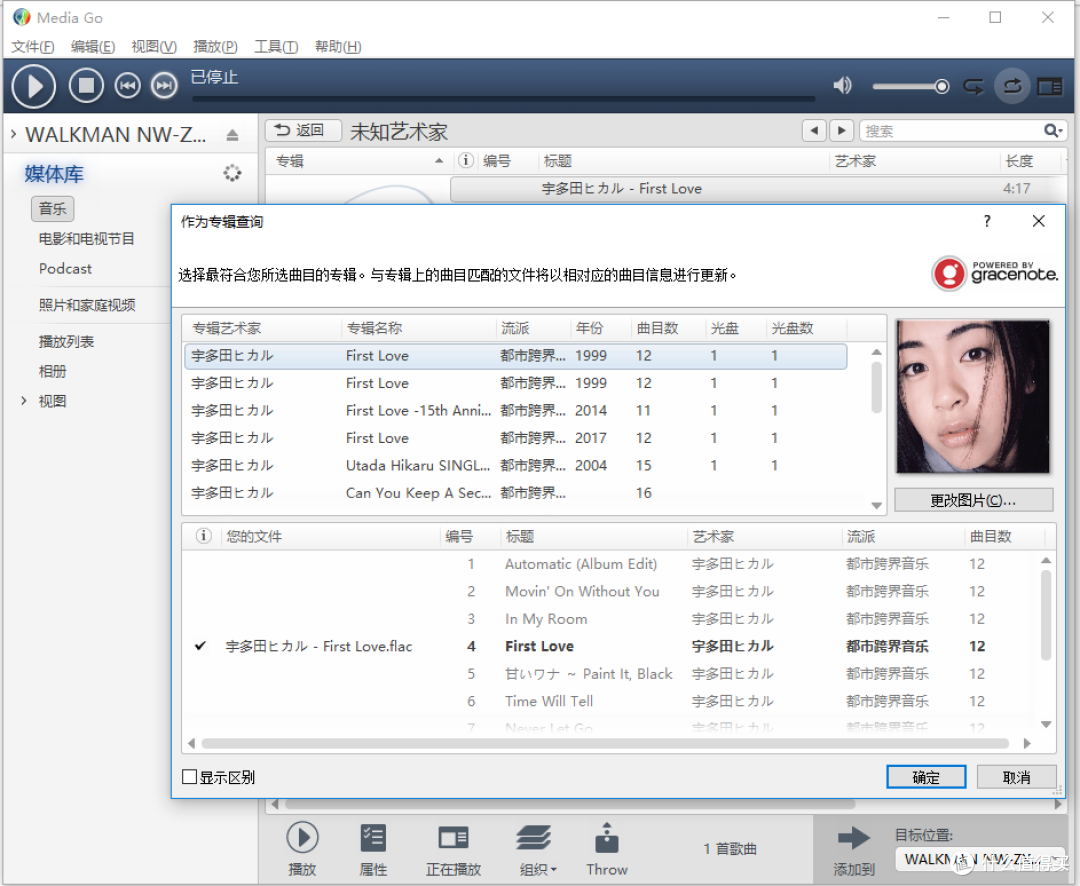Click the next track button

[164, 86]
